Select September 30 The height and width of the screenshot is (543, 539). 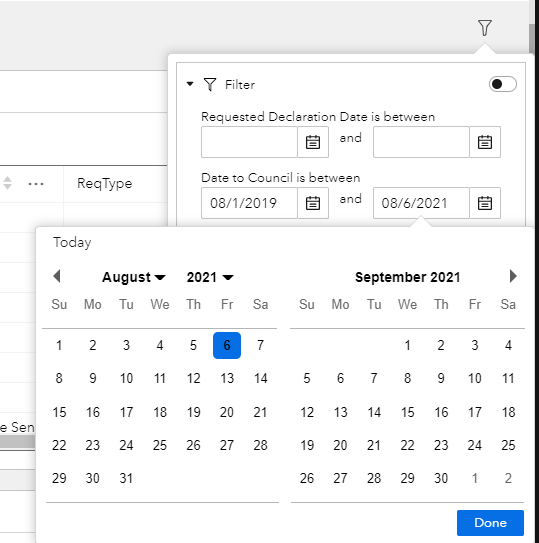click(x=441, y=478)
